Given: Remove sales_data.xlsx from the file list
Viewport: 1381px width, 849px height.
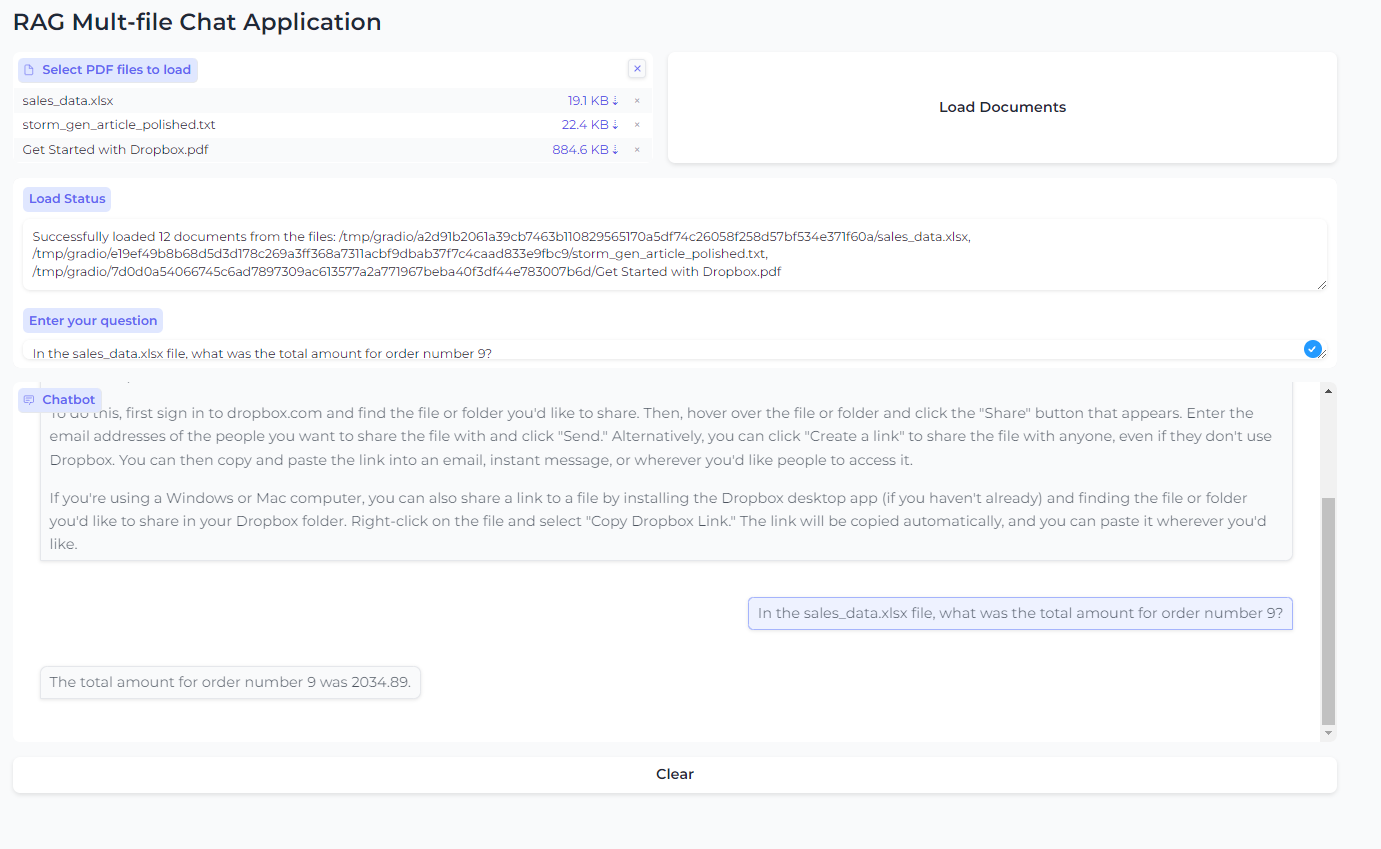Looking at the screenshot, I should pos(637,100).
